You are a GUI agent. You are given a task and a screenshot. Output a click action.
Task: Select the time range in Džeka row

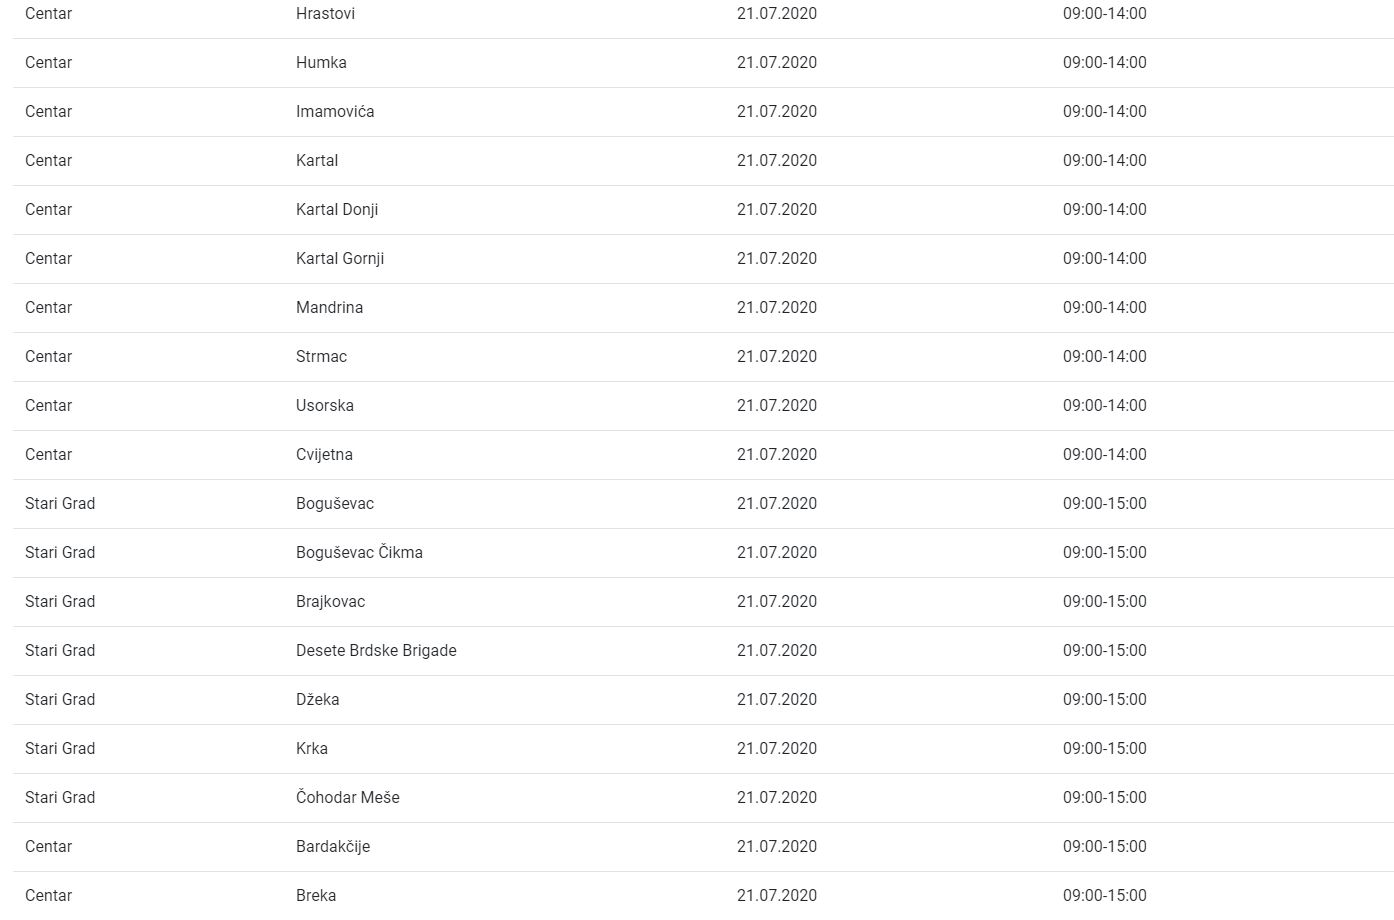click(x=1105, y=700)
